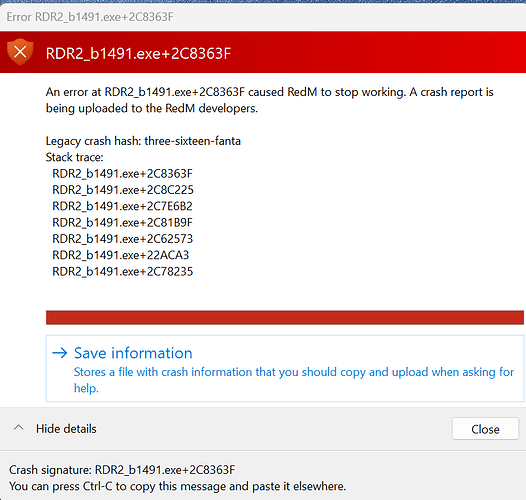Click the Hide details label
Image resolution: width=526 pixels, height=500 pixels.
point(66,429)
